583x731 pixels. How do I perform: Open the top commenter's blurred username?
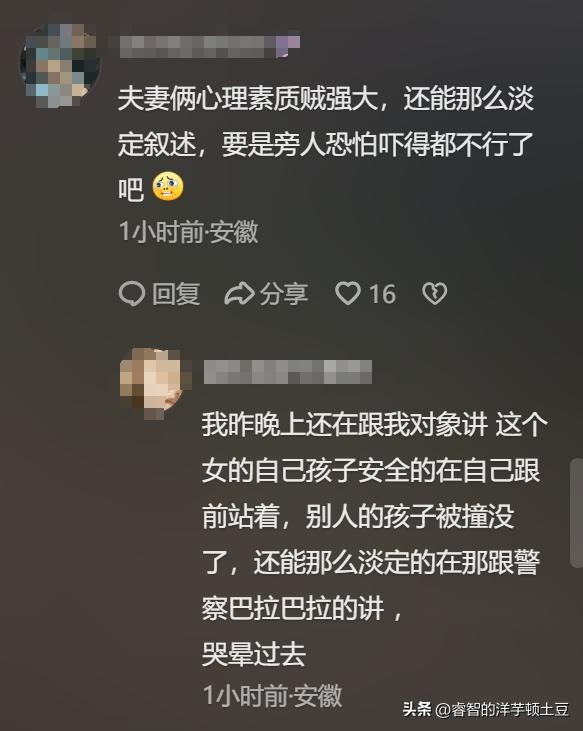pyautogui.click(x=198, y=47)
